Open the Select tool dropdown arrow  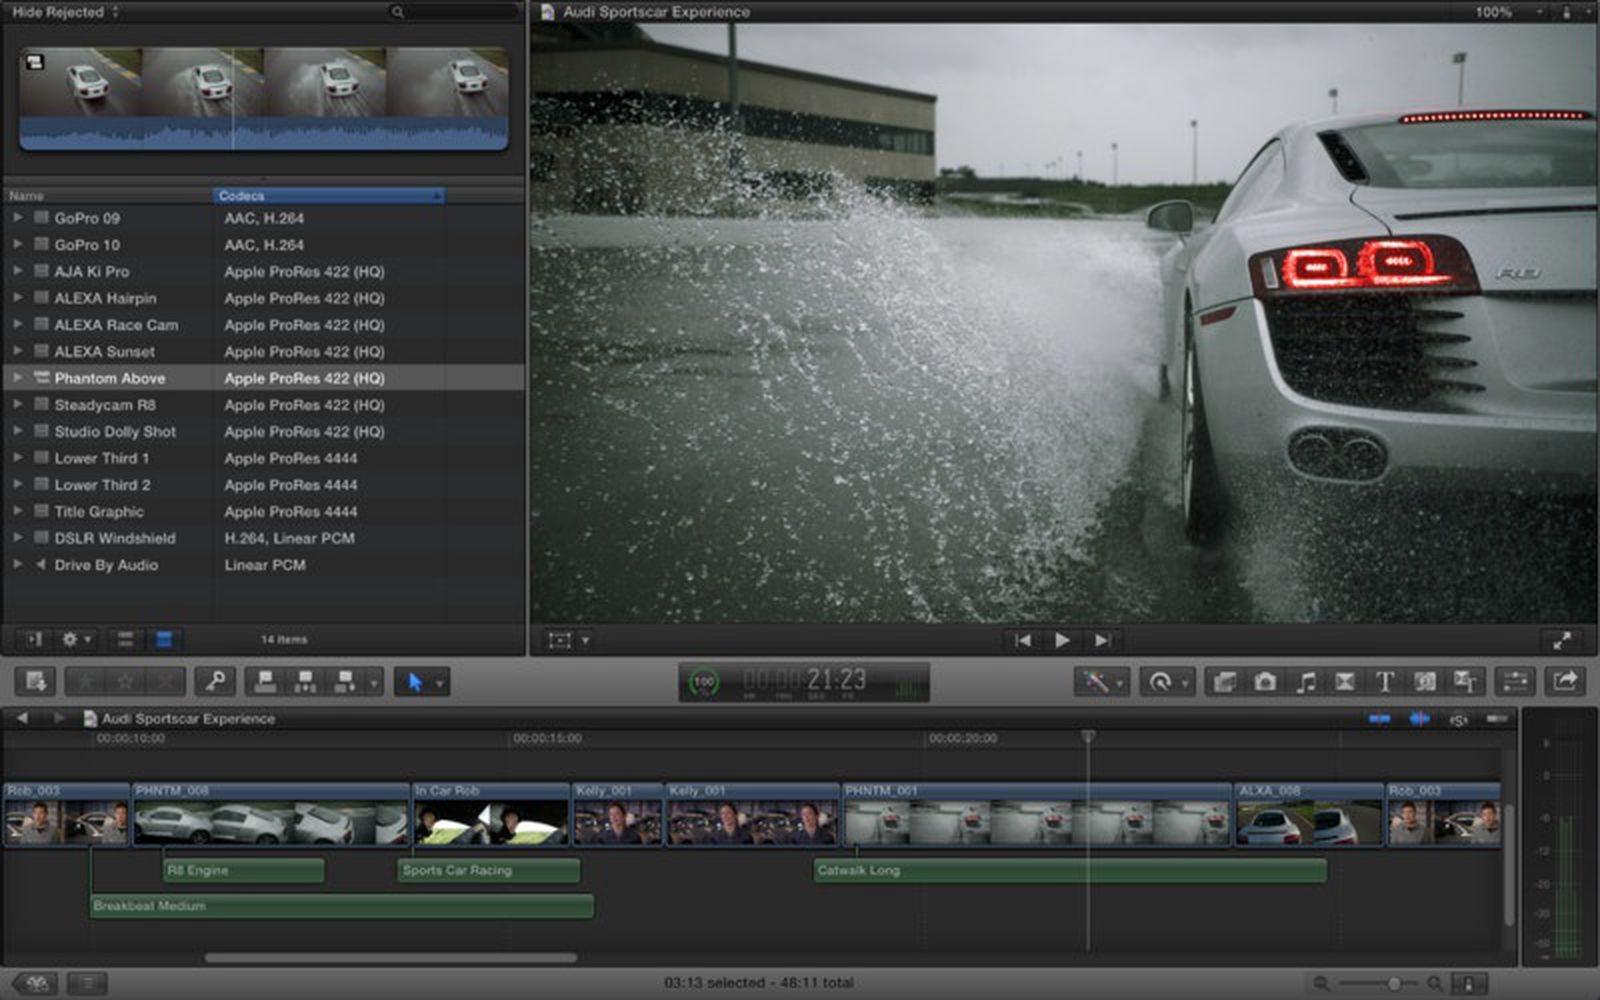click(438, 683)
